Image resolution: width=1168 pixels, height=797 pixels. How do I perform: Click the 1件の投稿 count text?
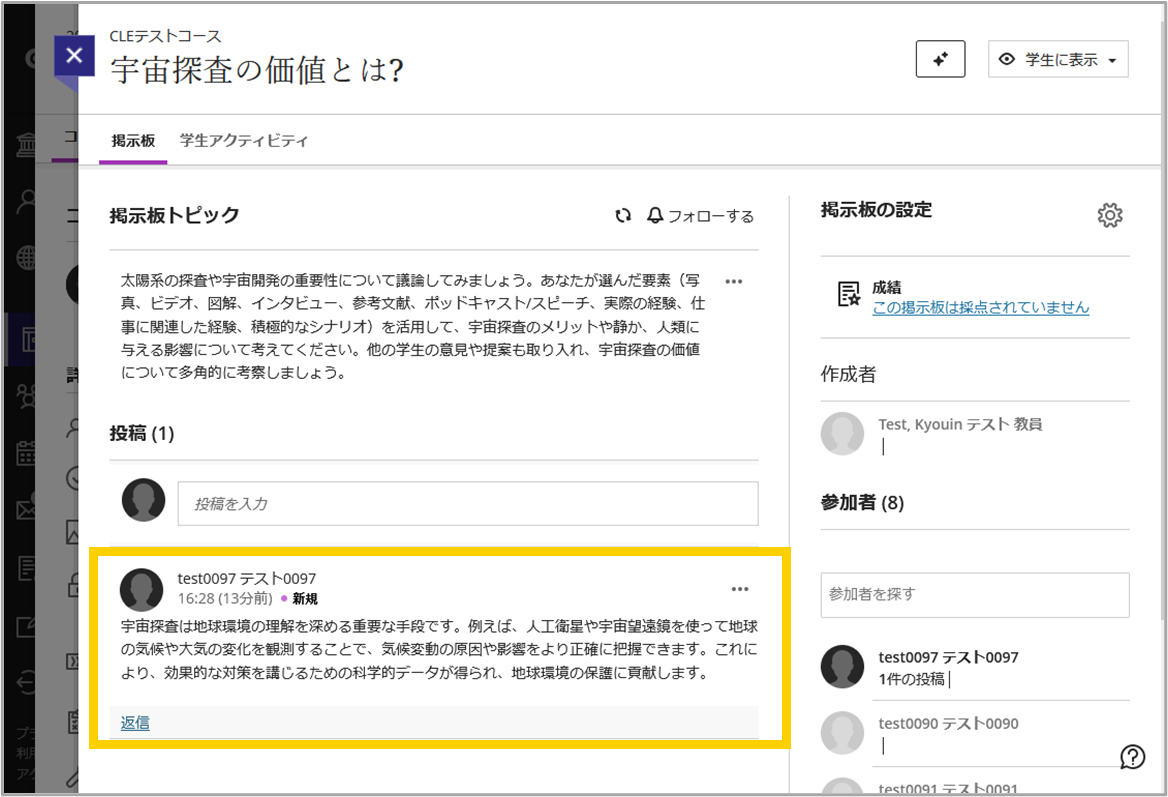912,679
